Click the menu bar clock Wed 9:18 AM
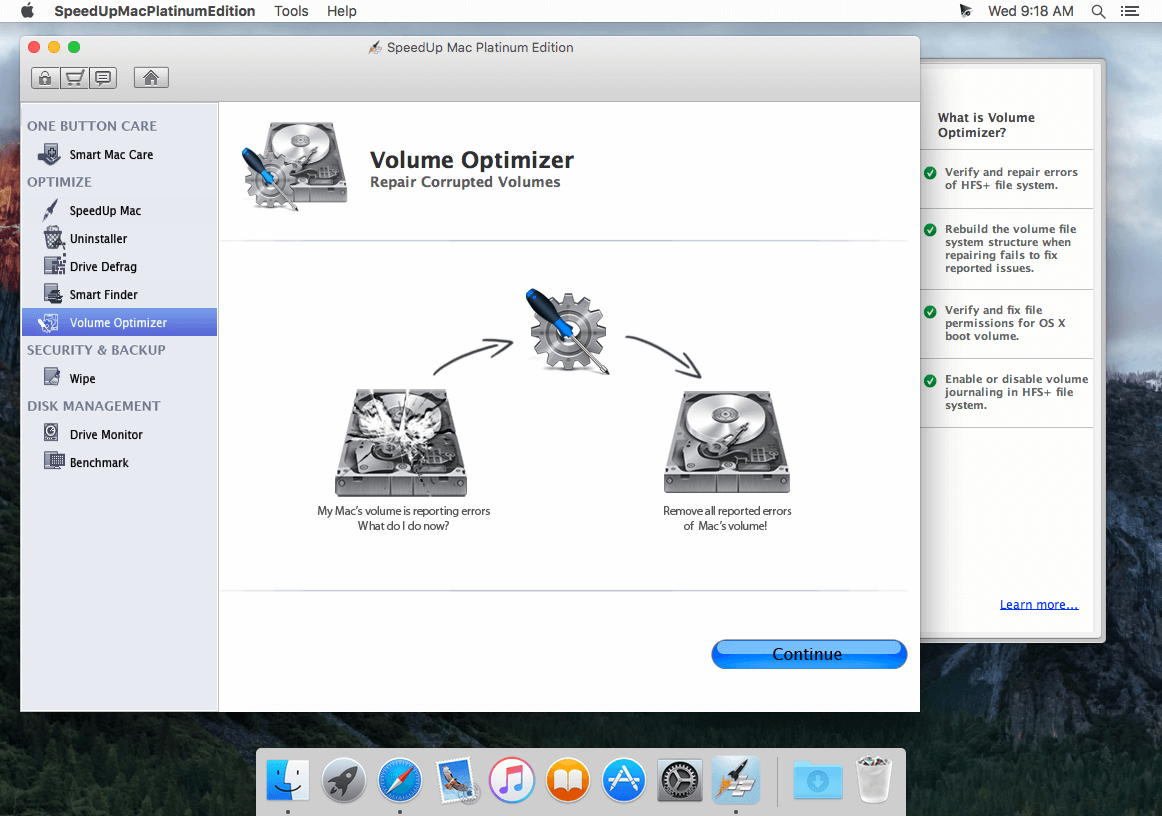 point(1030,11)
